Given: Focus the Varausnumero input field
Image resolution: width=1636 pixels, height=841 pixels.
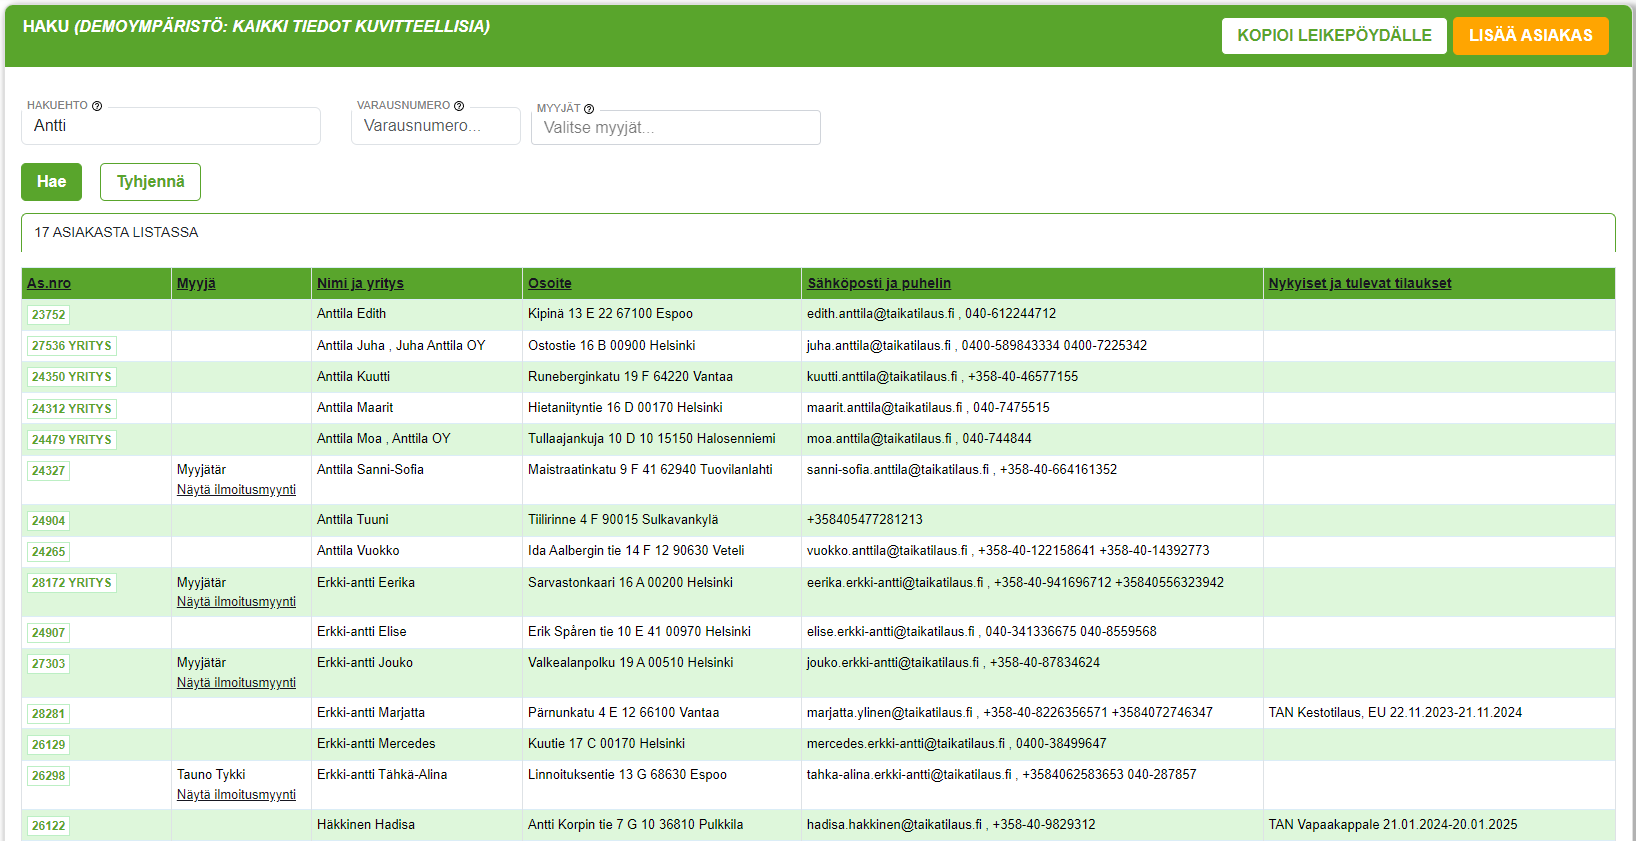Looking at the screenshot, I should 436,126.
